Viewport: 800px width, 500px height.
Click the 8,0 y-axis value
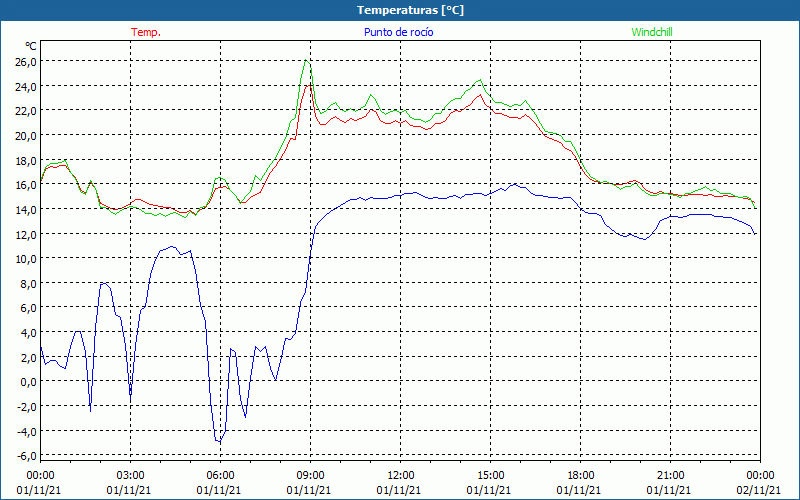click(28, 284)
